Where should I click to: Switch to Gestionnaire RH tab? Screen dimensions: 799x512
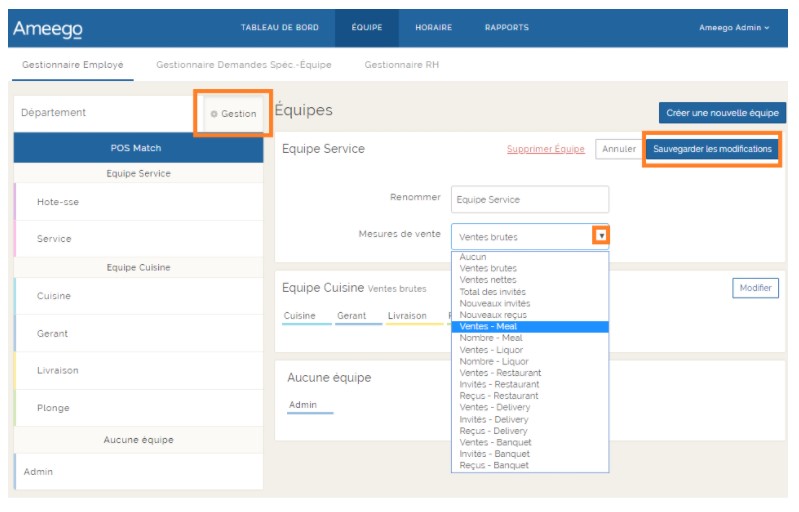pyautogui.click(x=401, y=65)
